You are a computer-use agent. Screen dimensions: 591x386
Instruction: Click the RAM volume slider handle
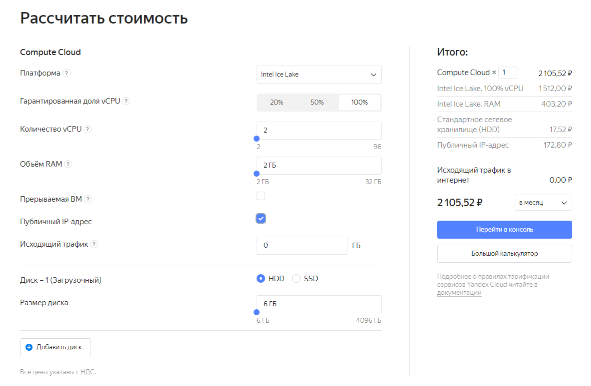(x=257, y=174)
